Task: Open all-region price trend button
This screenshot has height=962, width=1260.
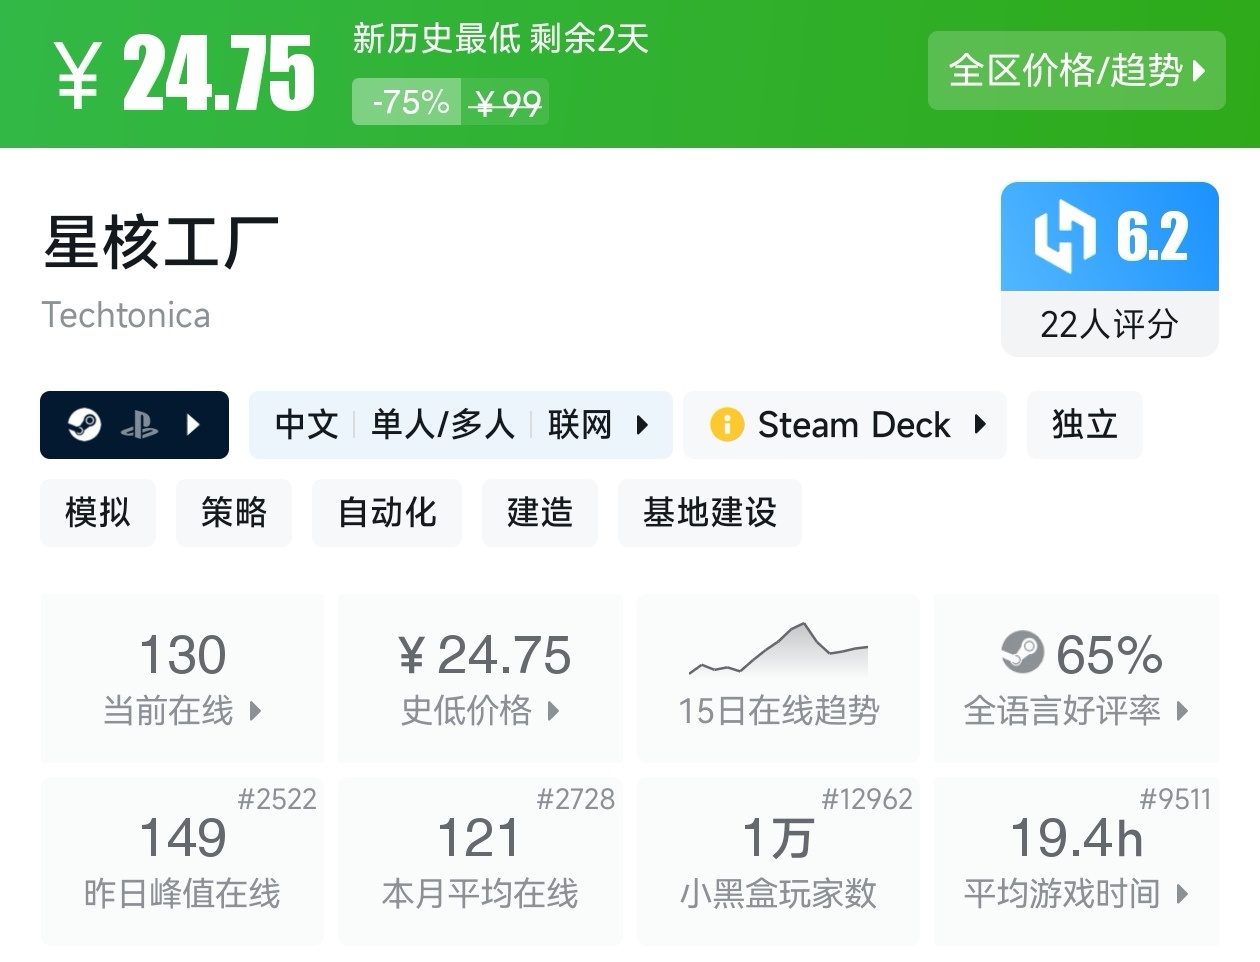Action: click(x=1076, y=71)
